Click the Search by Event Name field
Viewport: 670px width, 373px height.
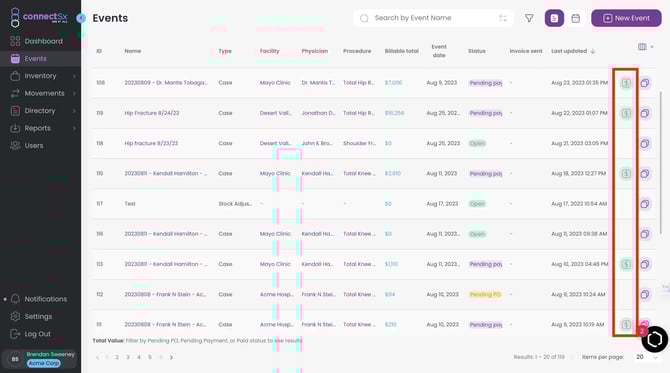tap(433, 18)
